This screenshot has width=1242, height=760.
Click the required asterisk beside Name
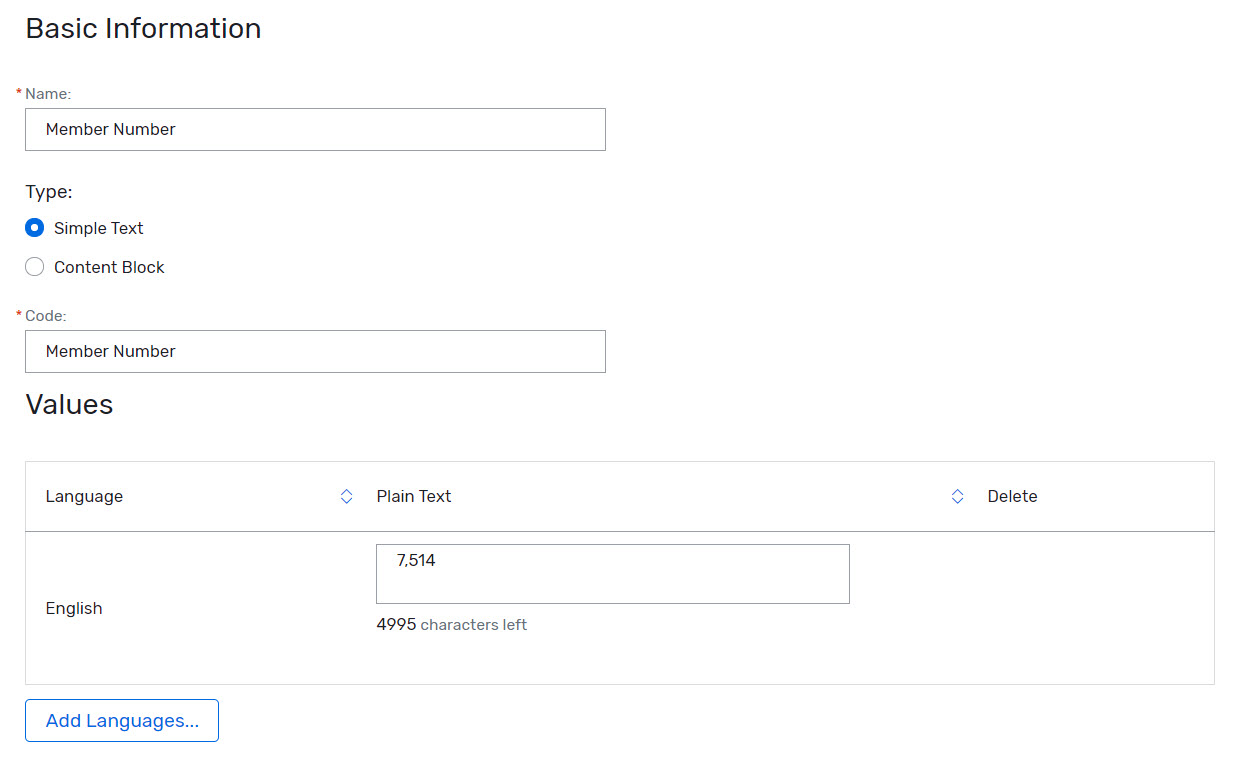tap(18, 89)
